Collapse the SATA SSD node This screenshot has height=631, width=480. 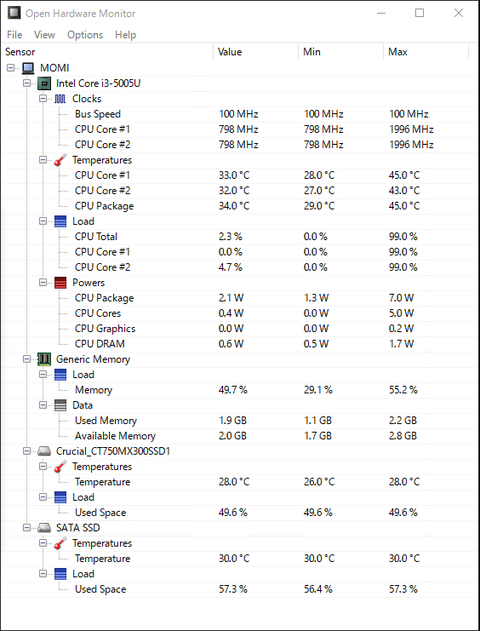pyautogui.click(x=27, y=528)
